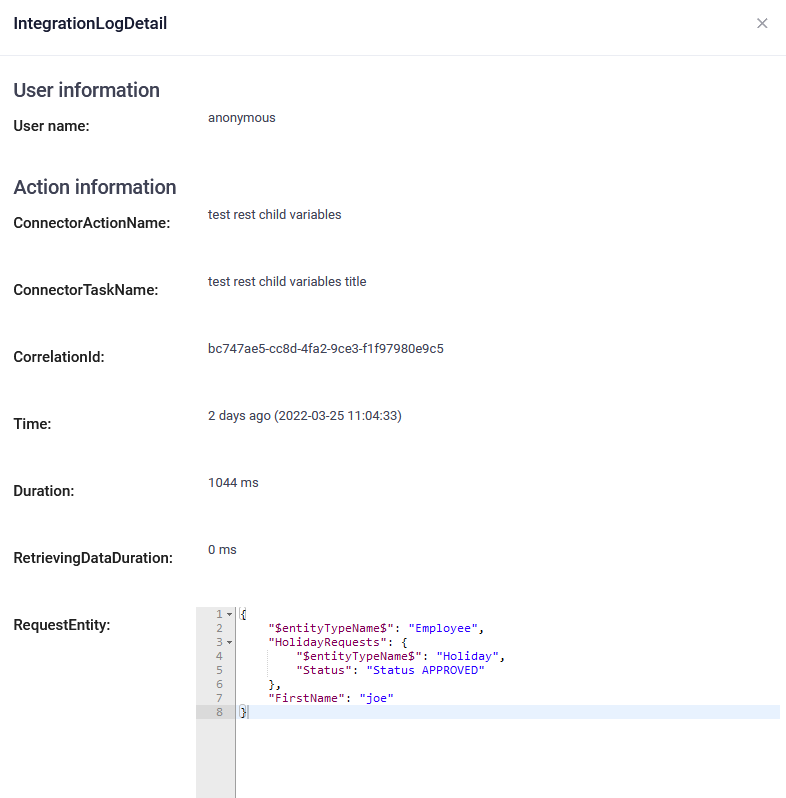Close the IntegrationLogDetail dialog
Image resolution: width=786 pixels, height=798 pixels.
[x=762, y=23]
